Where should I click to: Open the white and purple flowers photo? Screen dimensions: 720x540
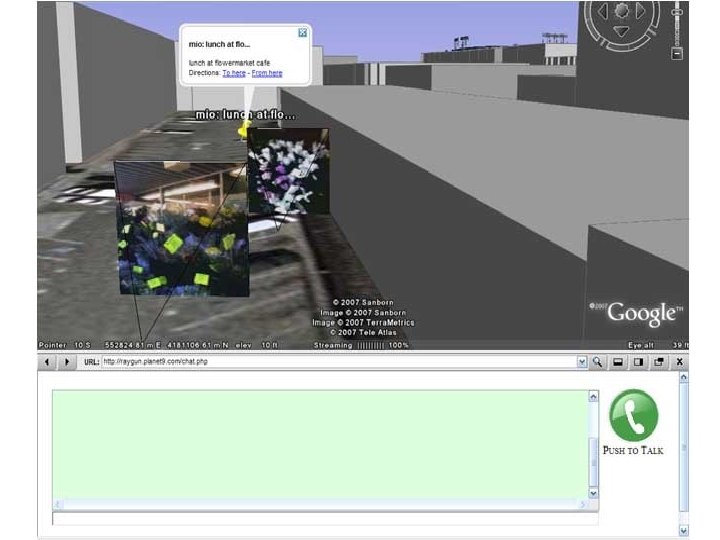[x=289, y=172]
